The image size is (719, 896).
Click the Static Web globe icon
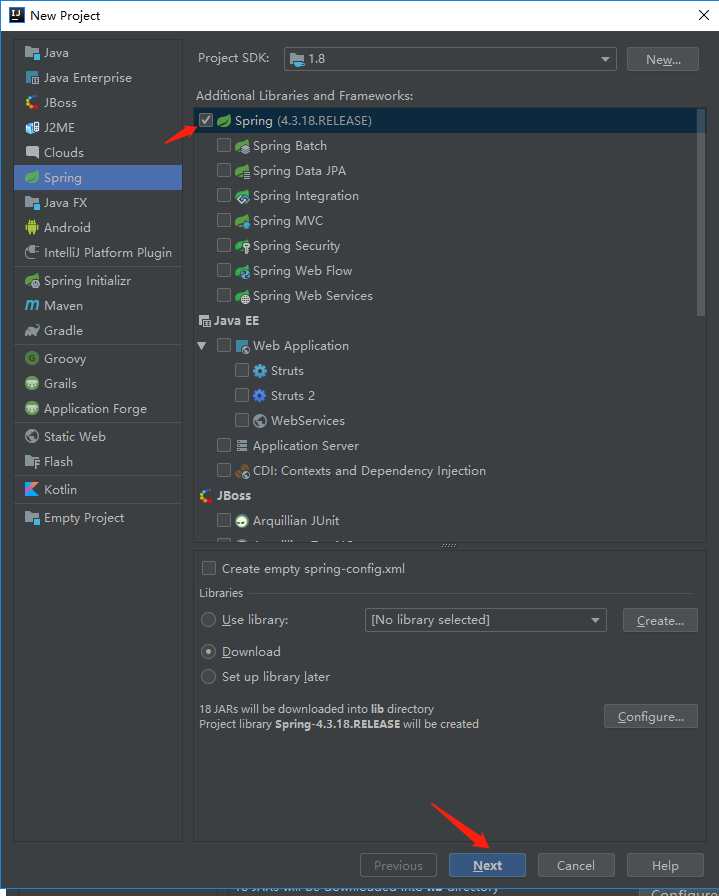pyautogui.click(x=32, y=437)
